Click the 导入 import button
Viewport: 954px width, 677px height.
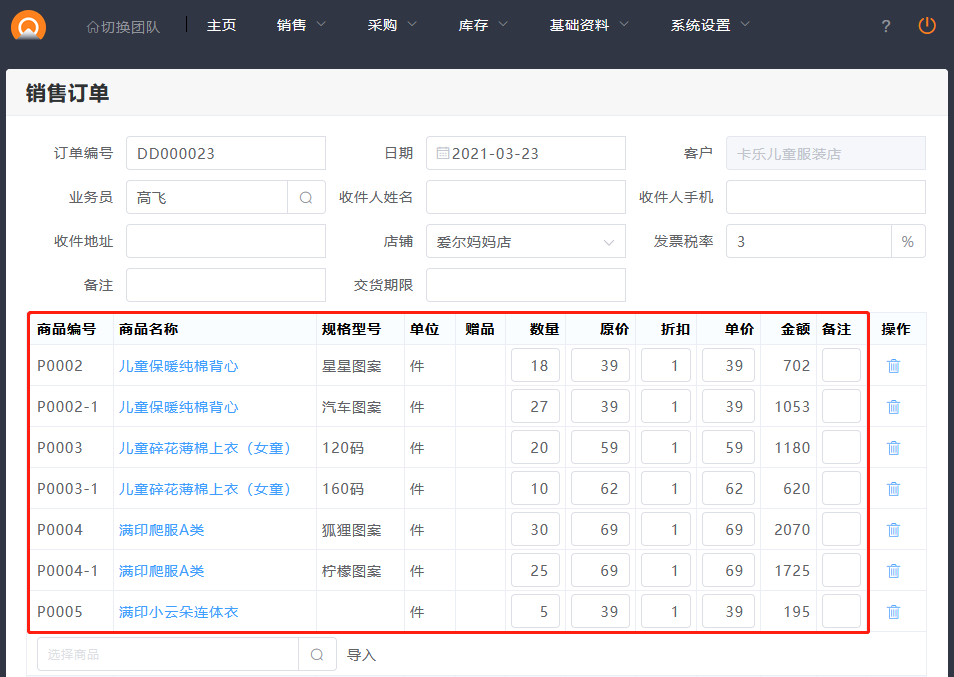click(361, 655)
